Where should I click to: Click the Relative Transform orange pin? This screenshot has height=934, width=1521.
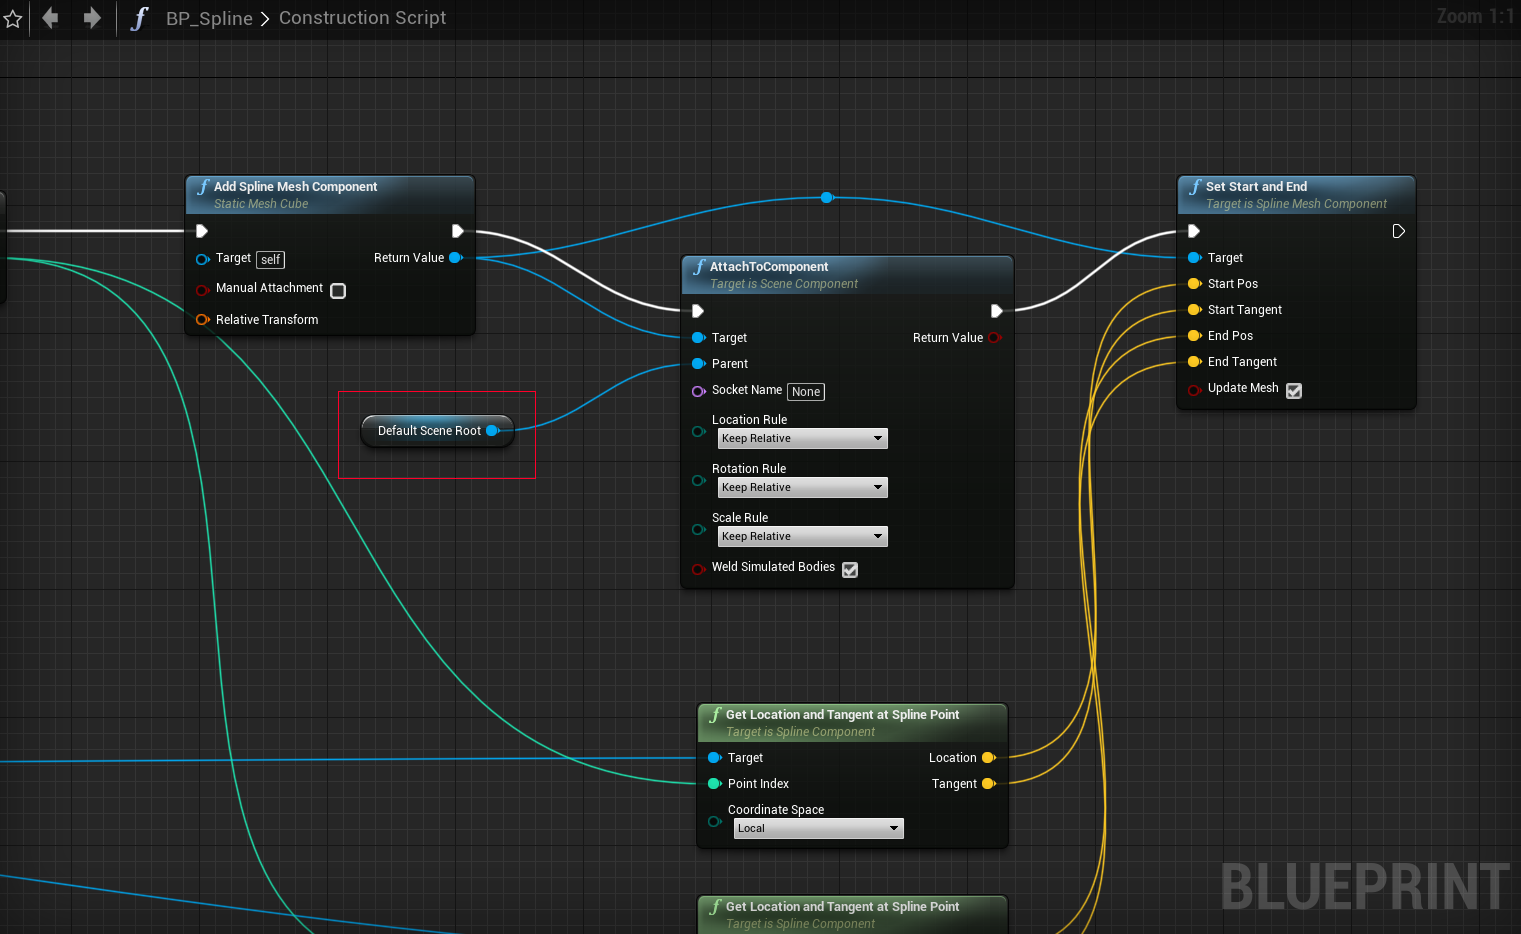coord(202,320)
